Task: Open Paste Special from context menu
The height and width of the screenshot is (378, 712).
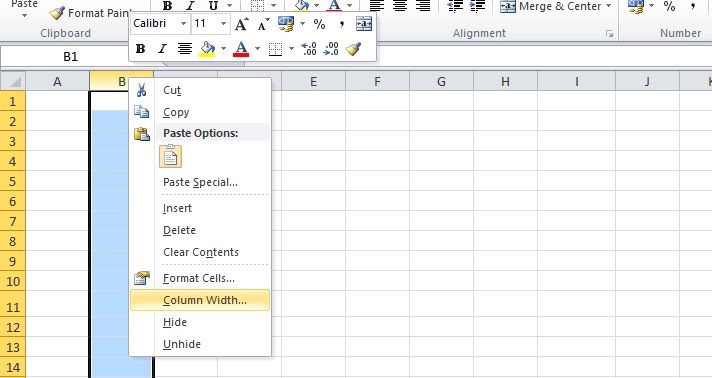Action: 200,182
